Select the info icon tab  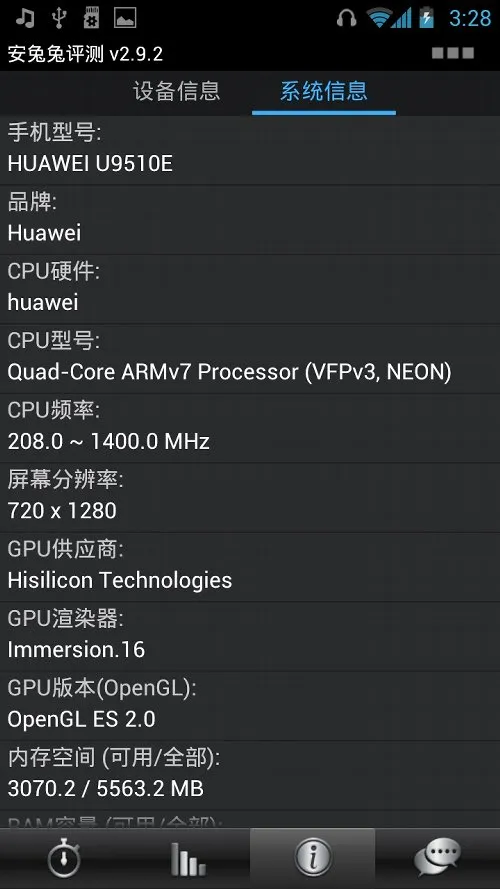(312, 858)
